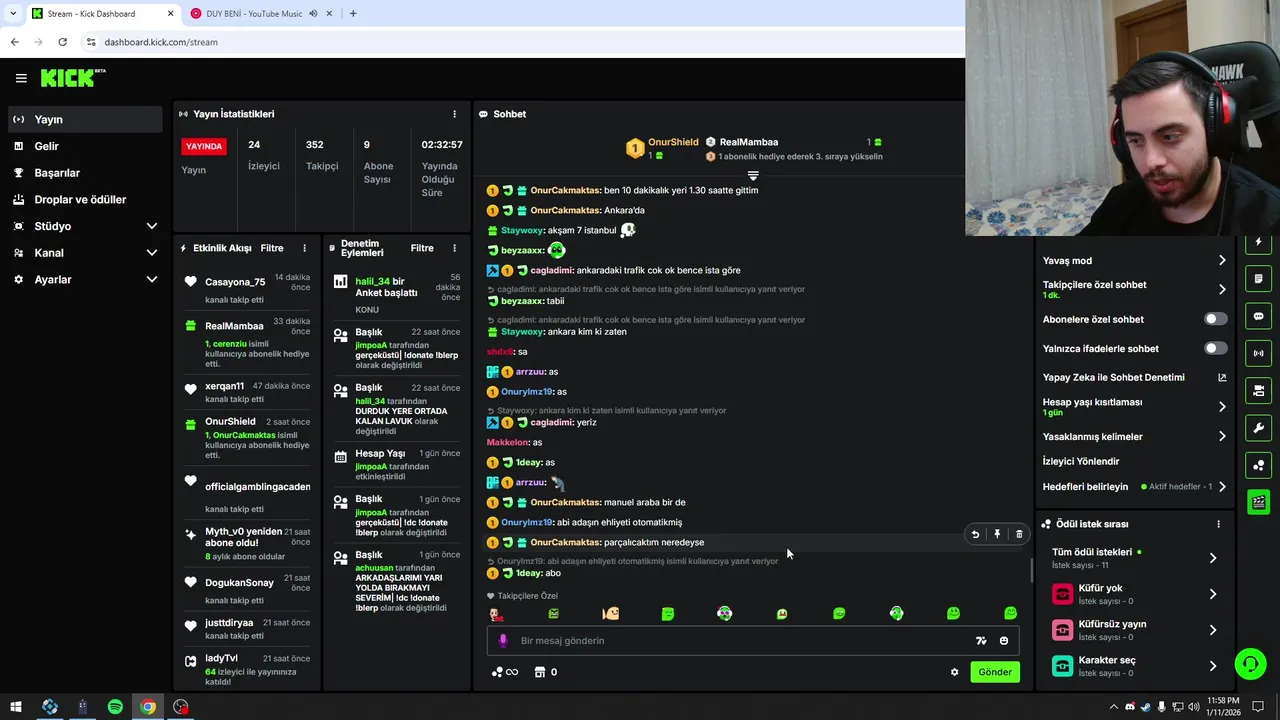Select the fish emote in Takipçilere Özel row
The image size is (1280, 720).
pos(611,613)
